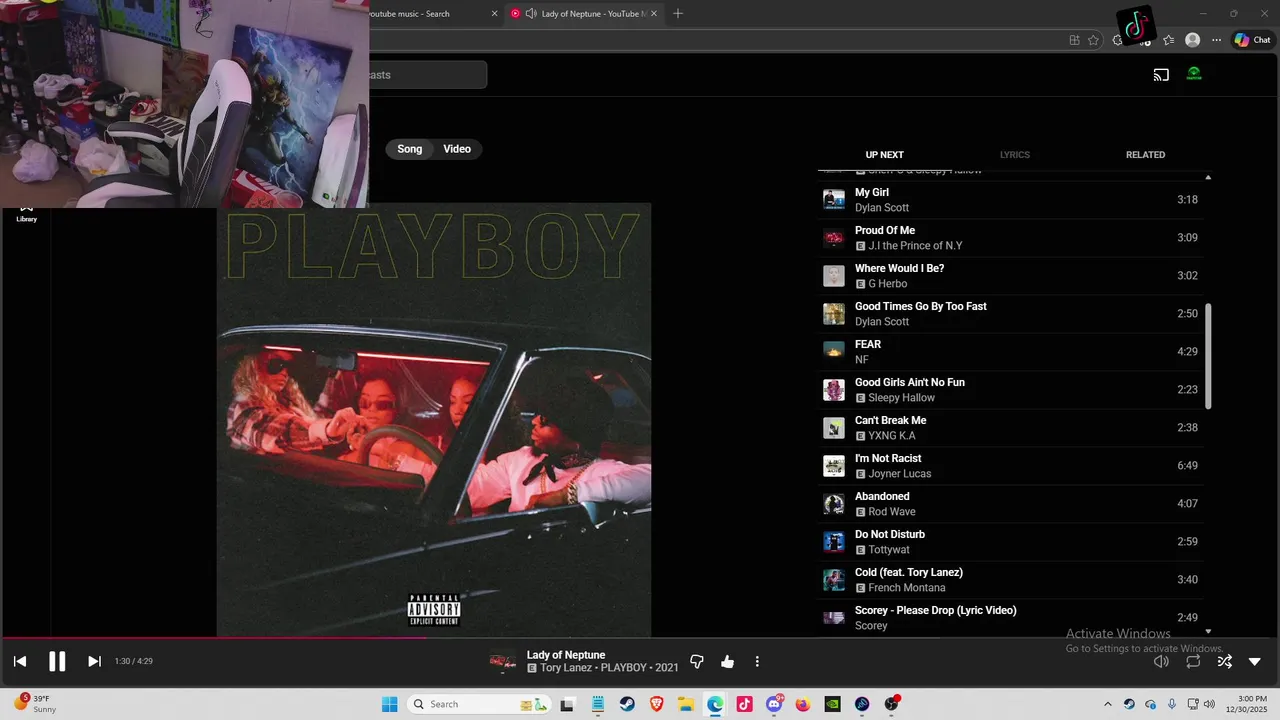Viewport: 1280px width, 720px height.
Task: Play Where Would I Be? by G Herbo
Action: tap(1010, 276)
